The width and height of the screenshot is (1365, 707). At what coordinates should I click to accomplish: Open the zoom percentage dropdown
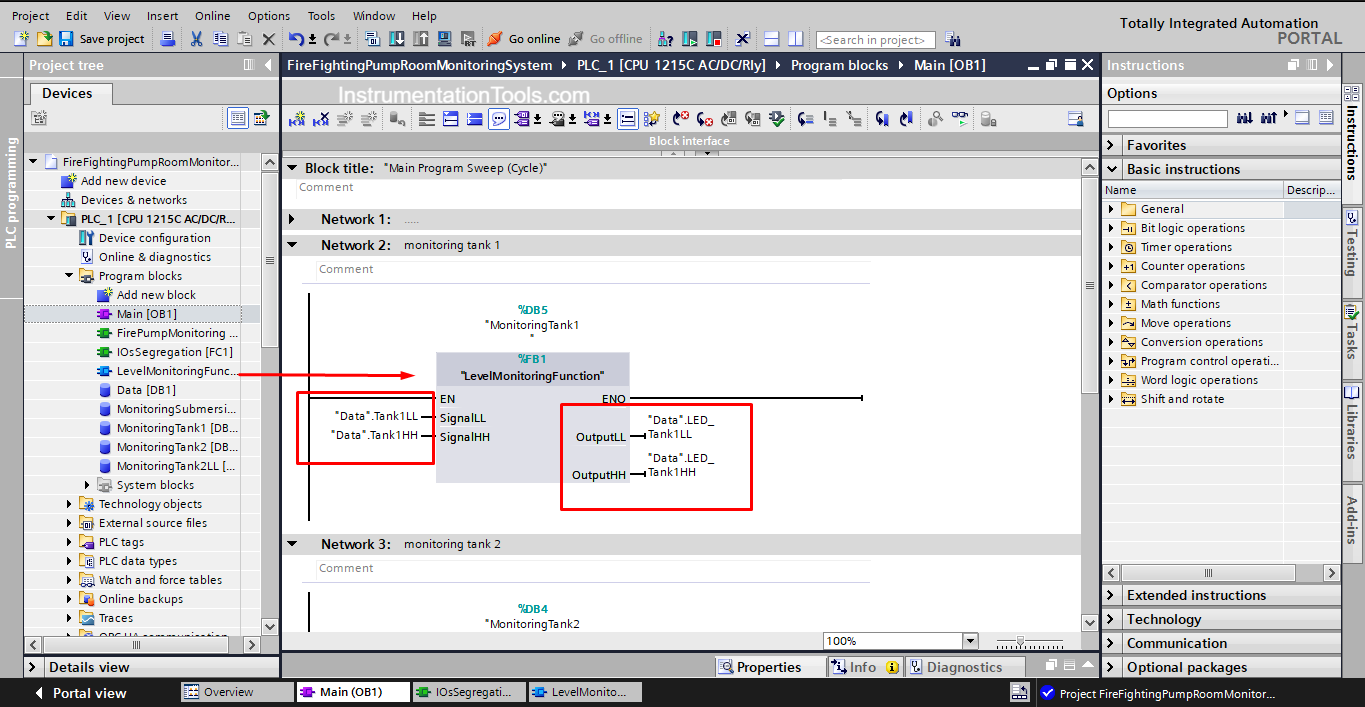point(970,641)
